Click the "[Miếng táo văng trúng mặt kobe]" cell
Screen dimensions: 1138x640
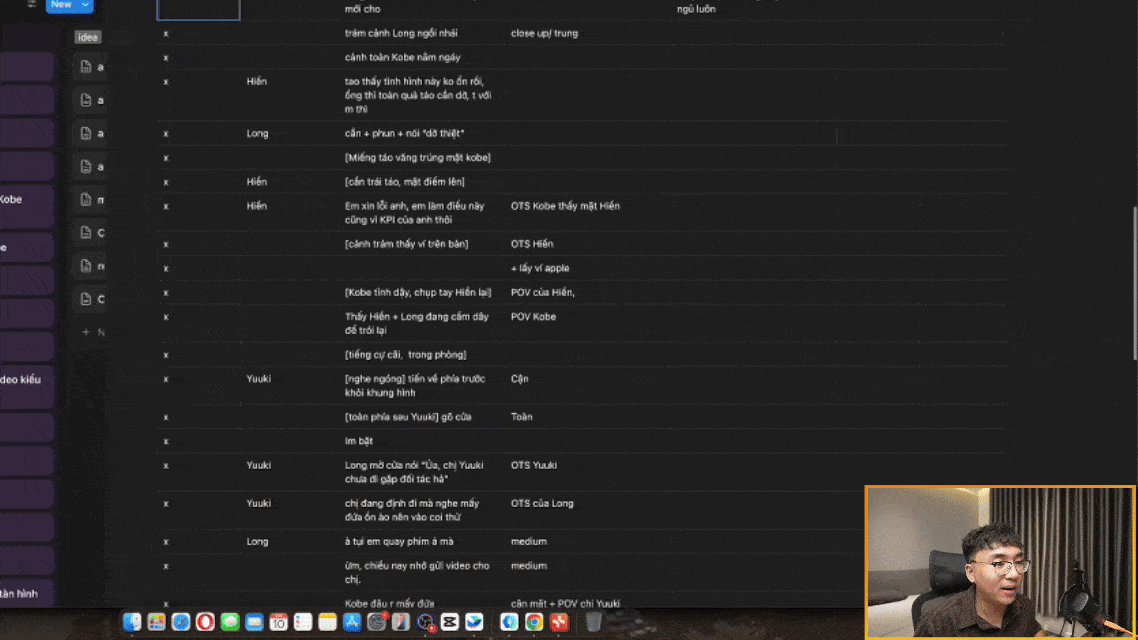[x=417, y=158]
